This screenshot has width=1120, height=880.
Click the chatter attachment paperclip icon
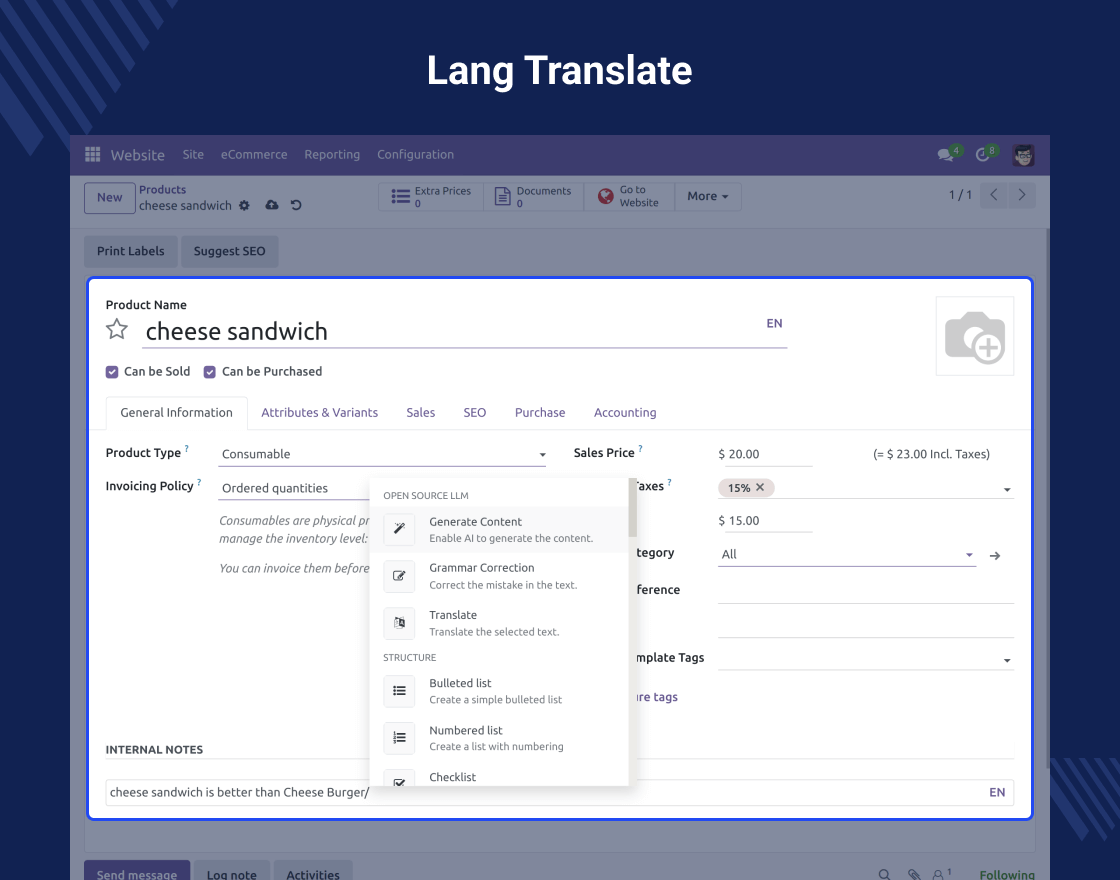pyautogui.click(x=914, y=874)
